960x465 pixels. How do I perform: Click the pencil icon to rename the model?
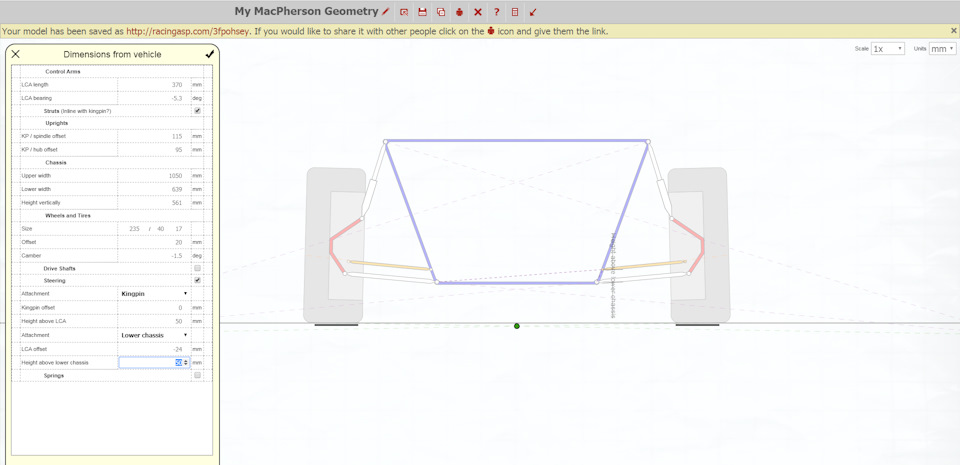click(385, 12)
